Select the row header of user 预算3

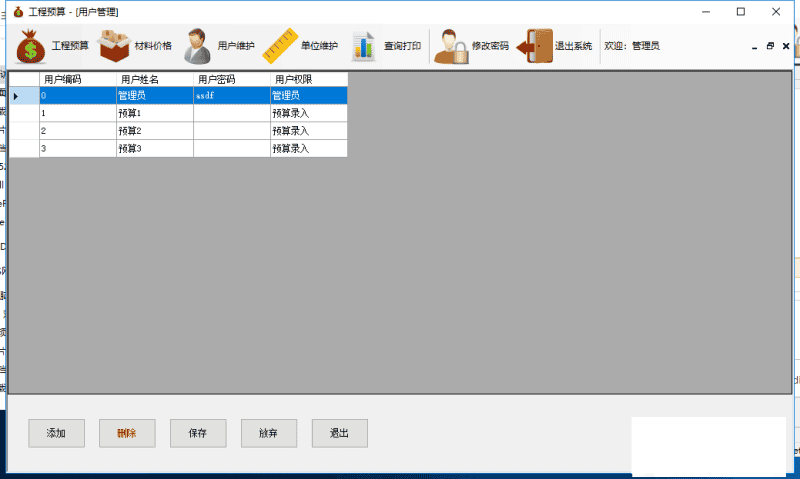[x=24, y=148]
